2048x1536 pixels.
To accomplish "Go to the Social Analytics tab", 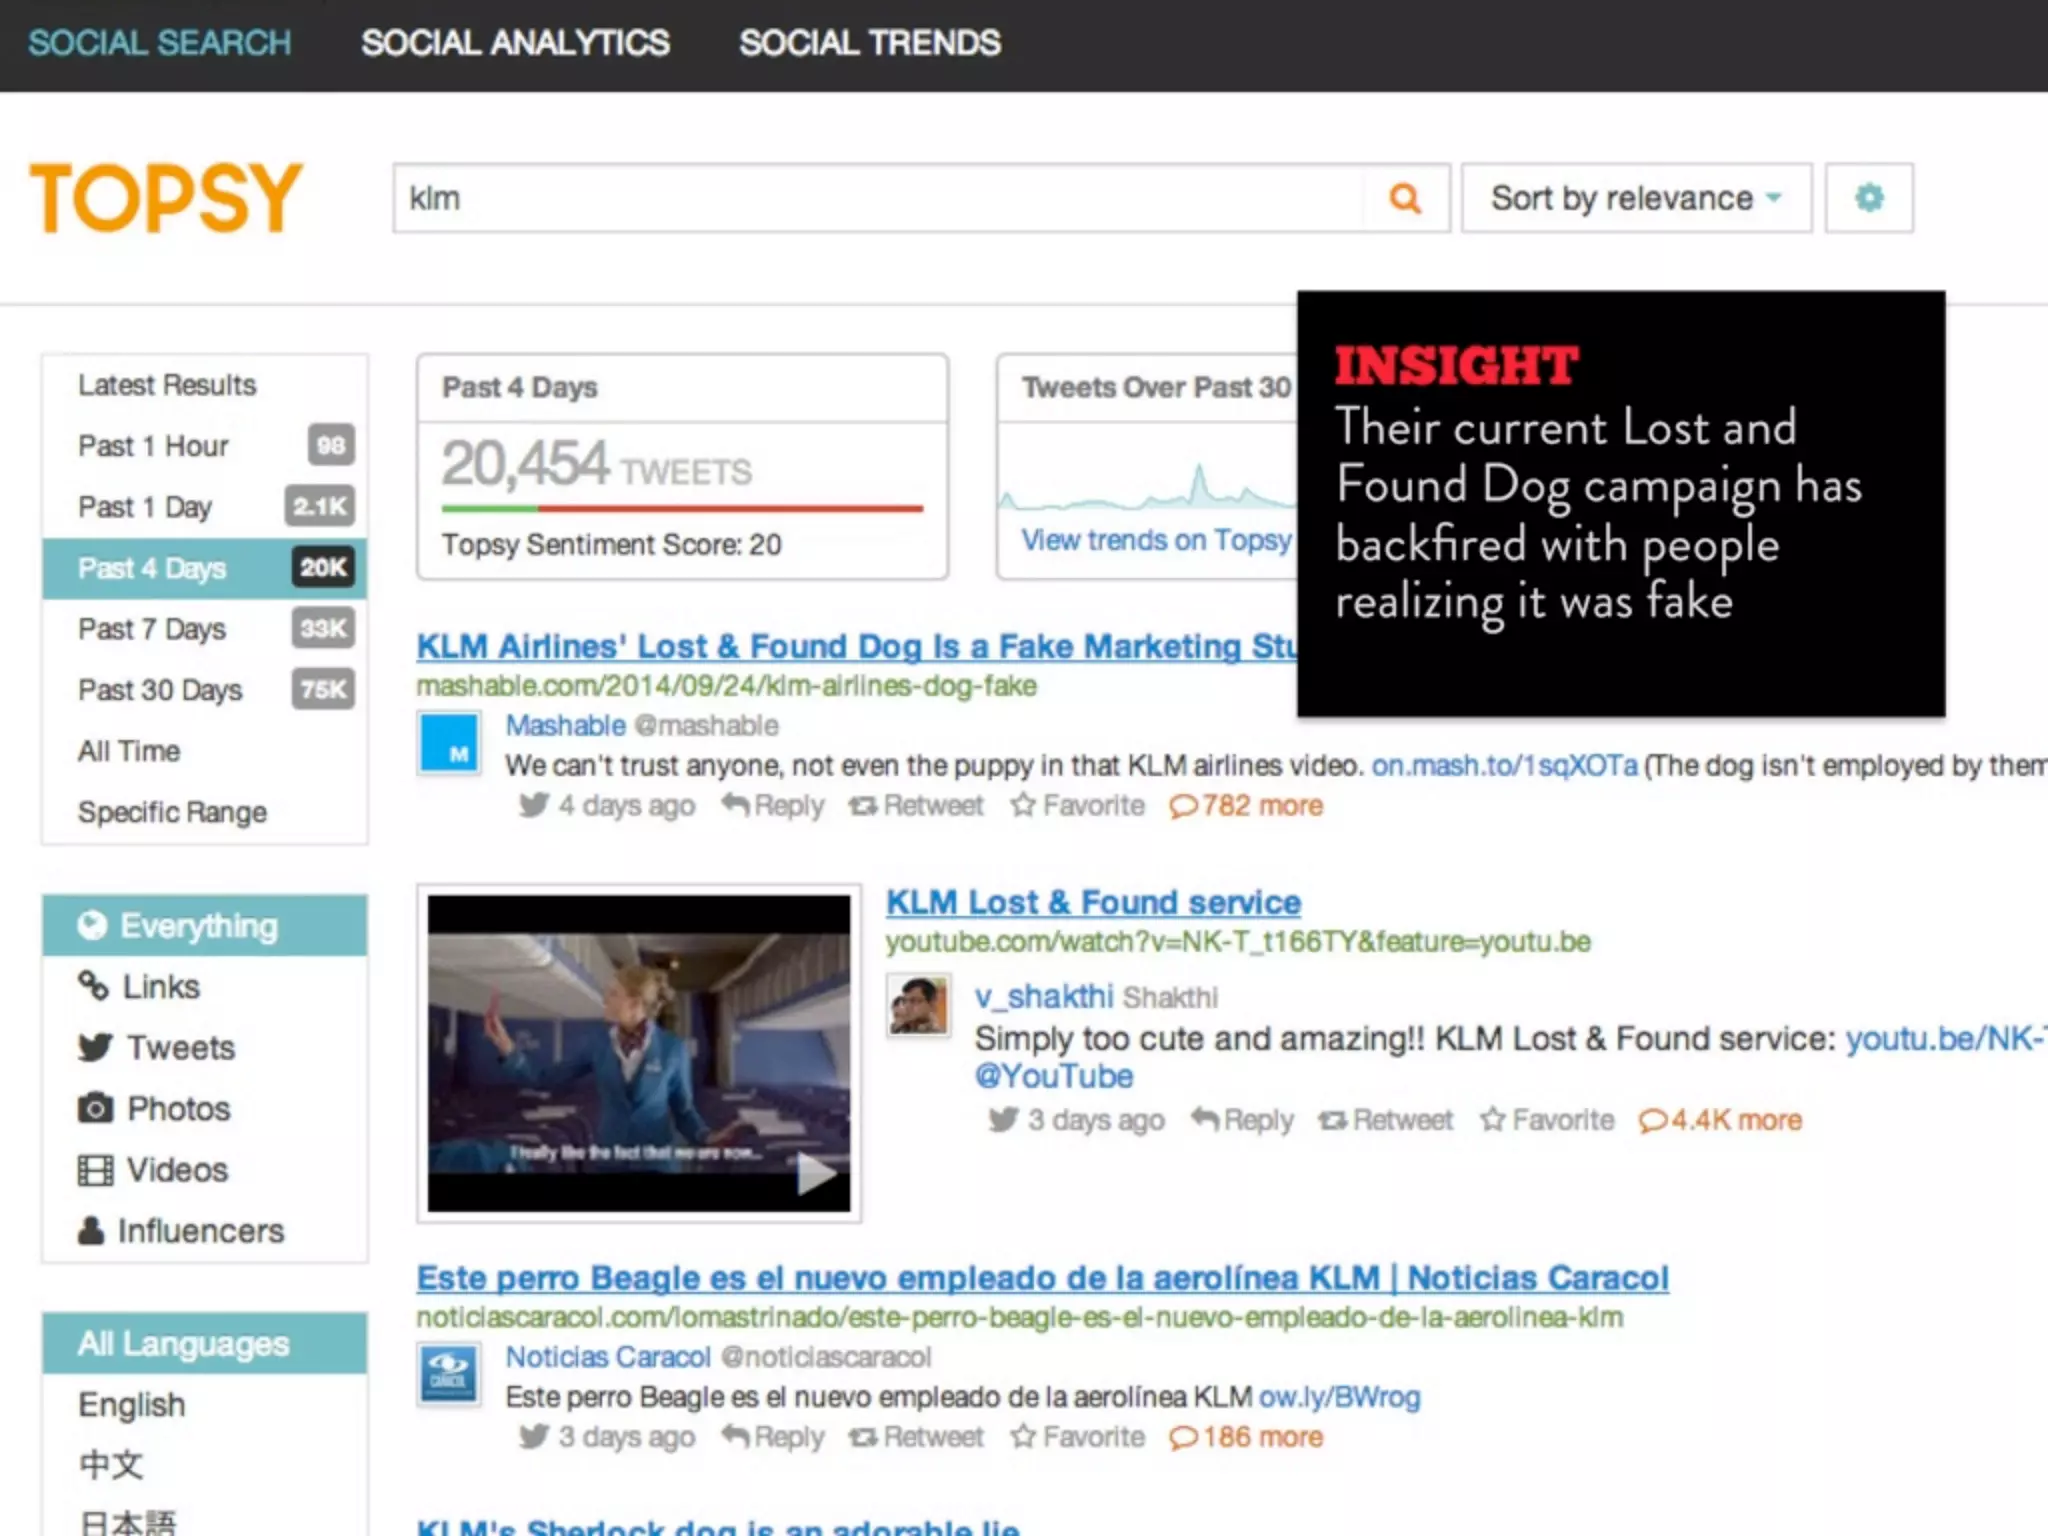I will (x=515, y=43).
